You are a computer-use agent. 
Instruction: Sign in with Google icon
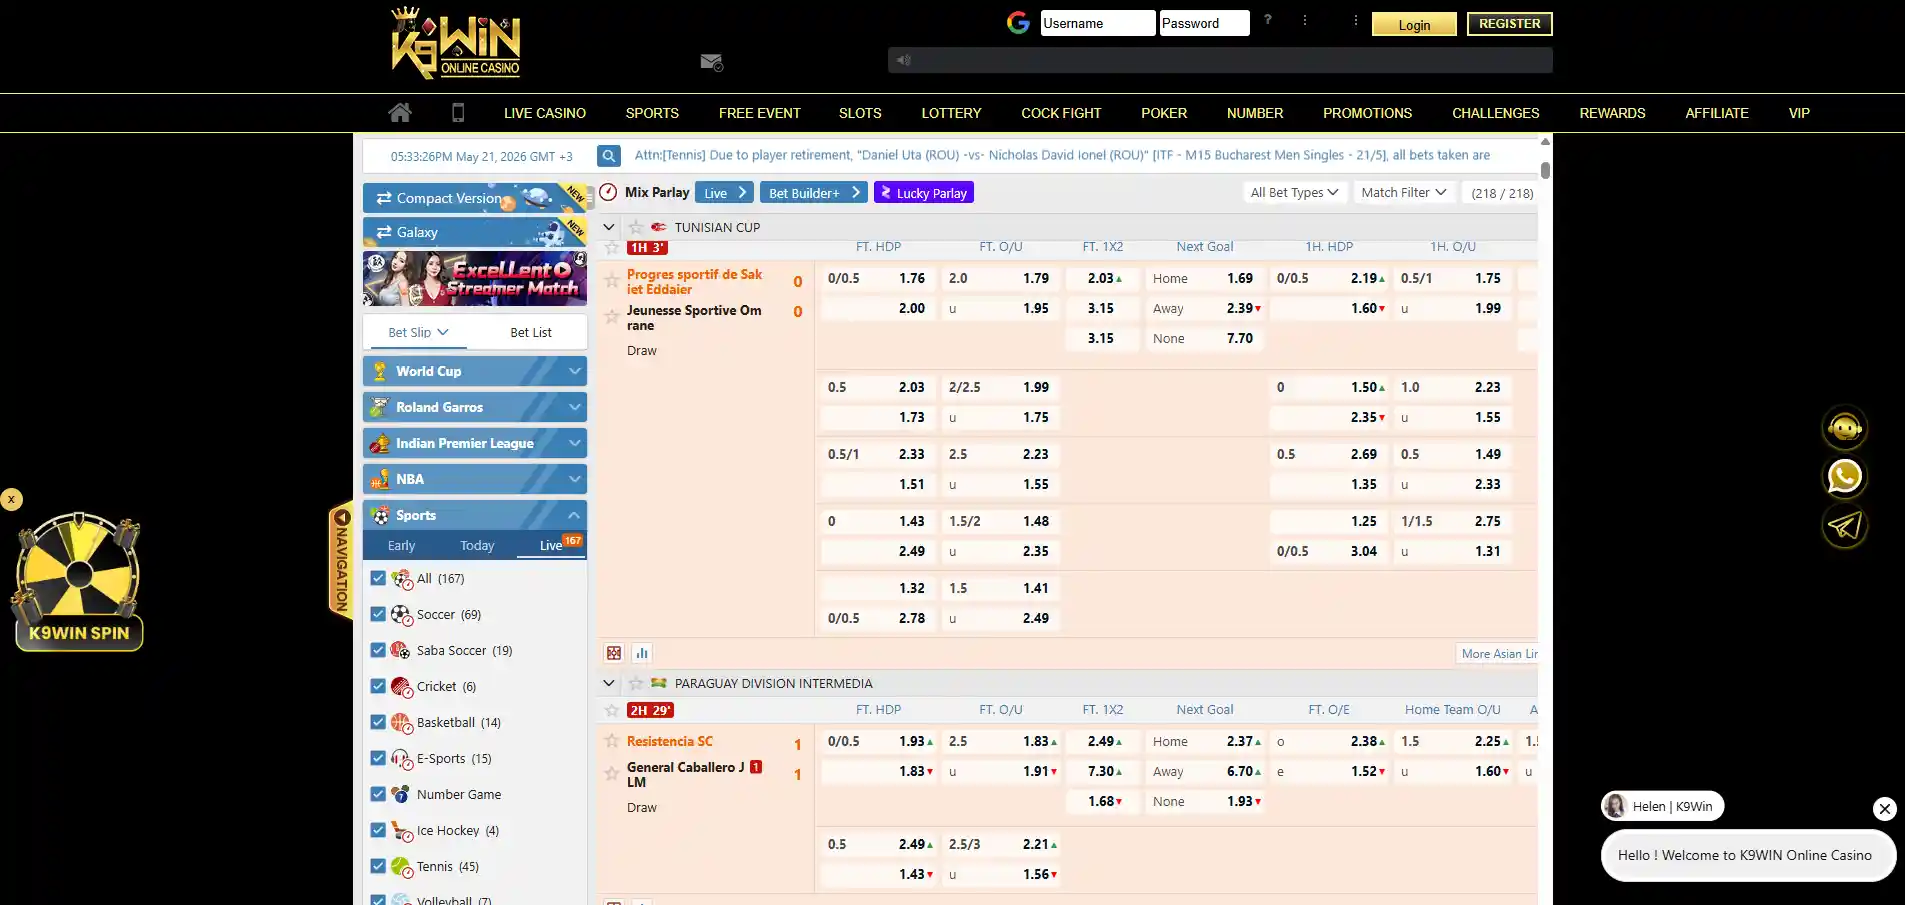point(1018,23)
